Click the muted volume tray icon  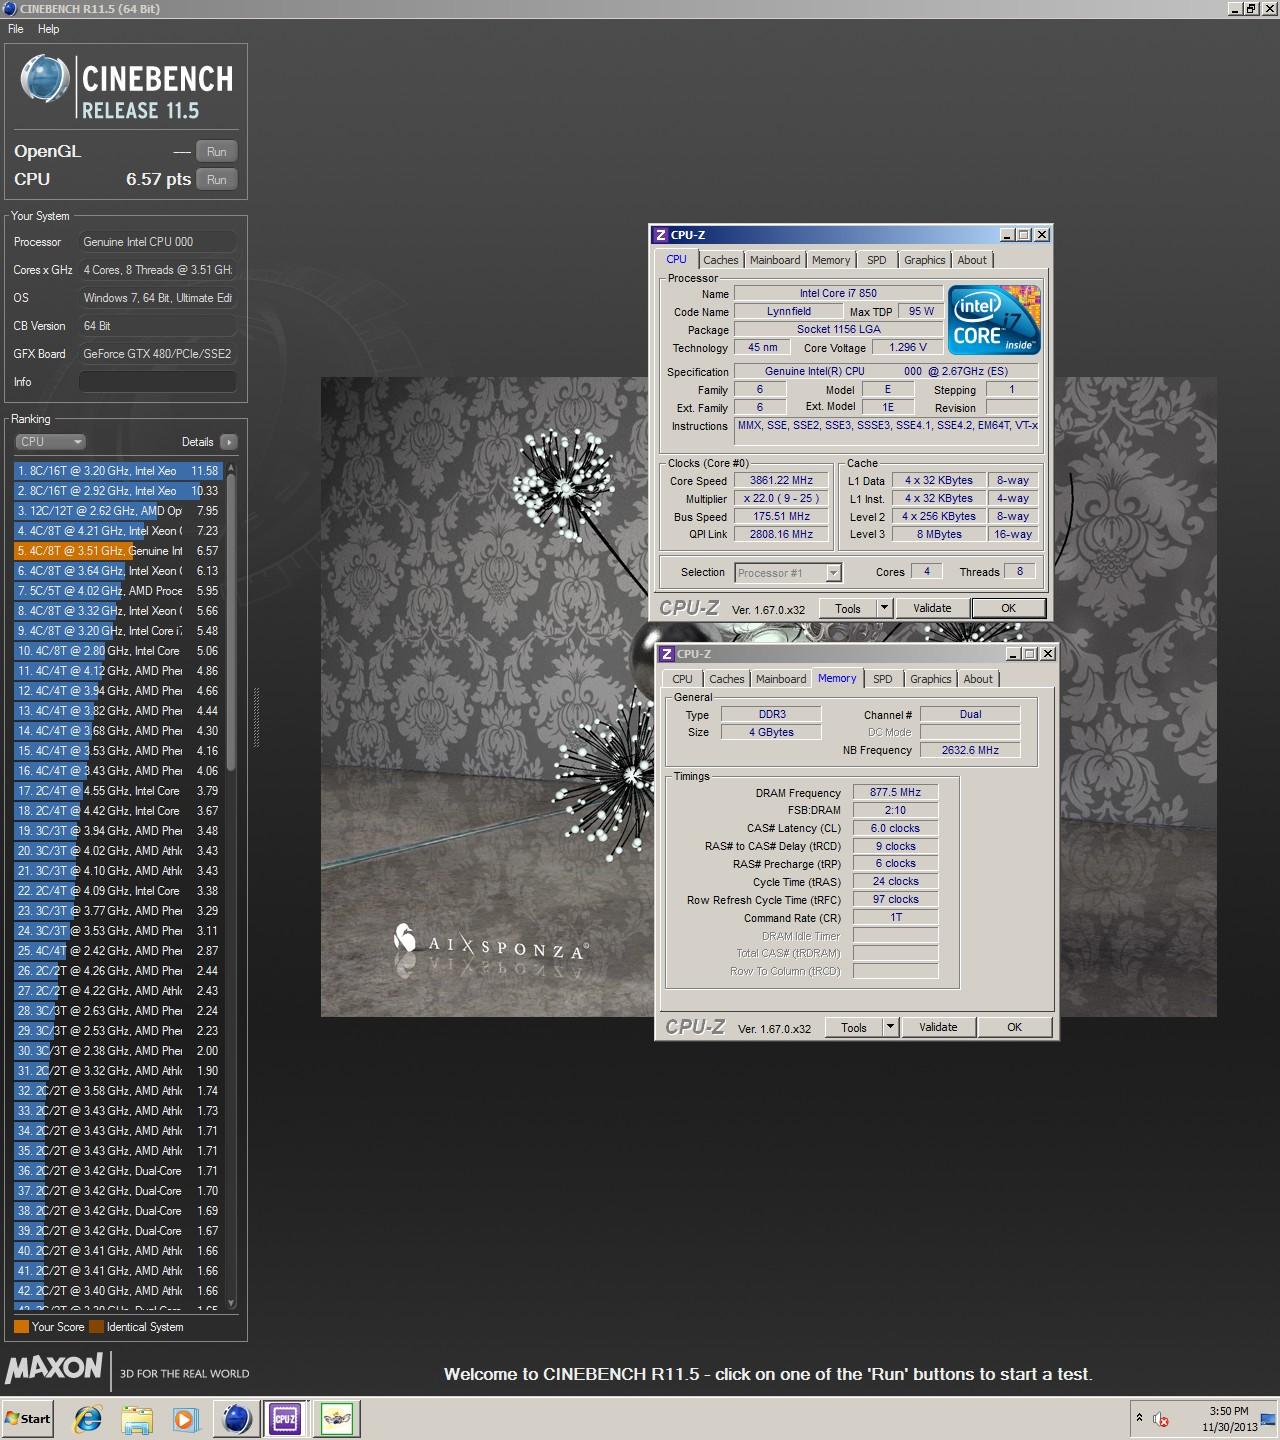pos(1161,1419)
